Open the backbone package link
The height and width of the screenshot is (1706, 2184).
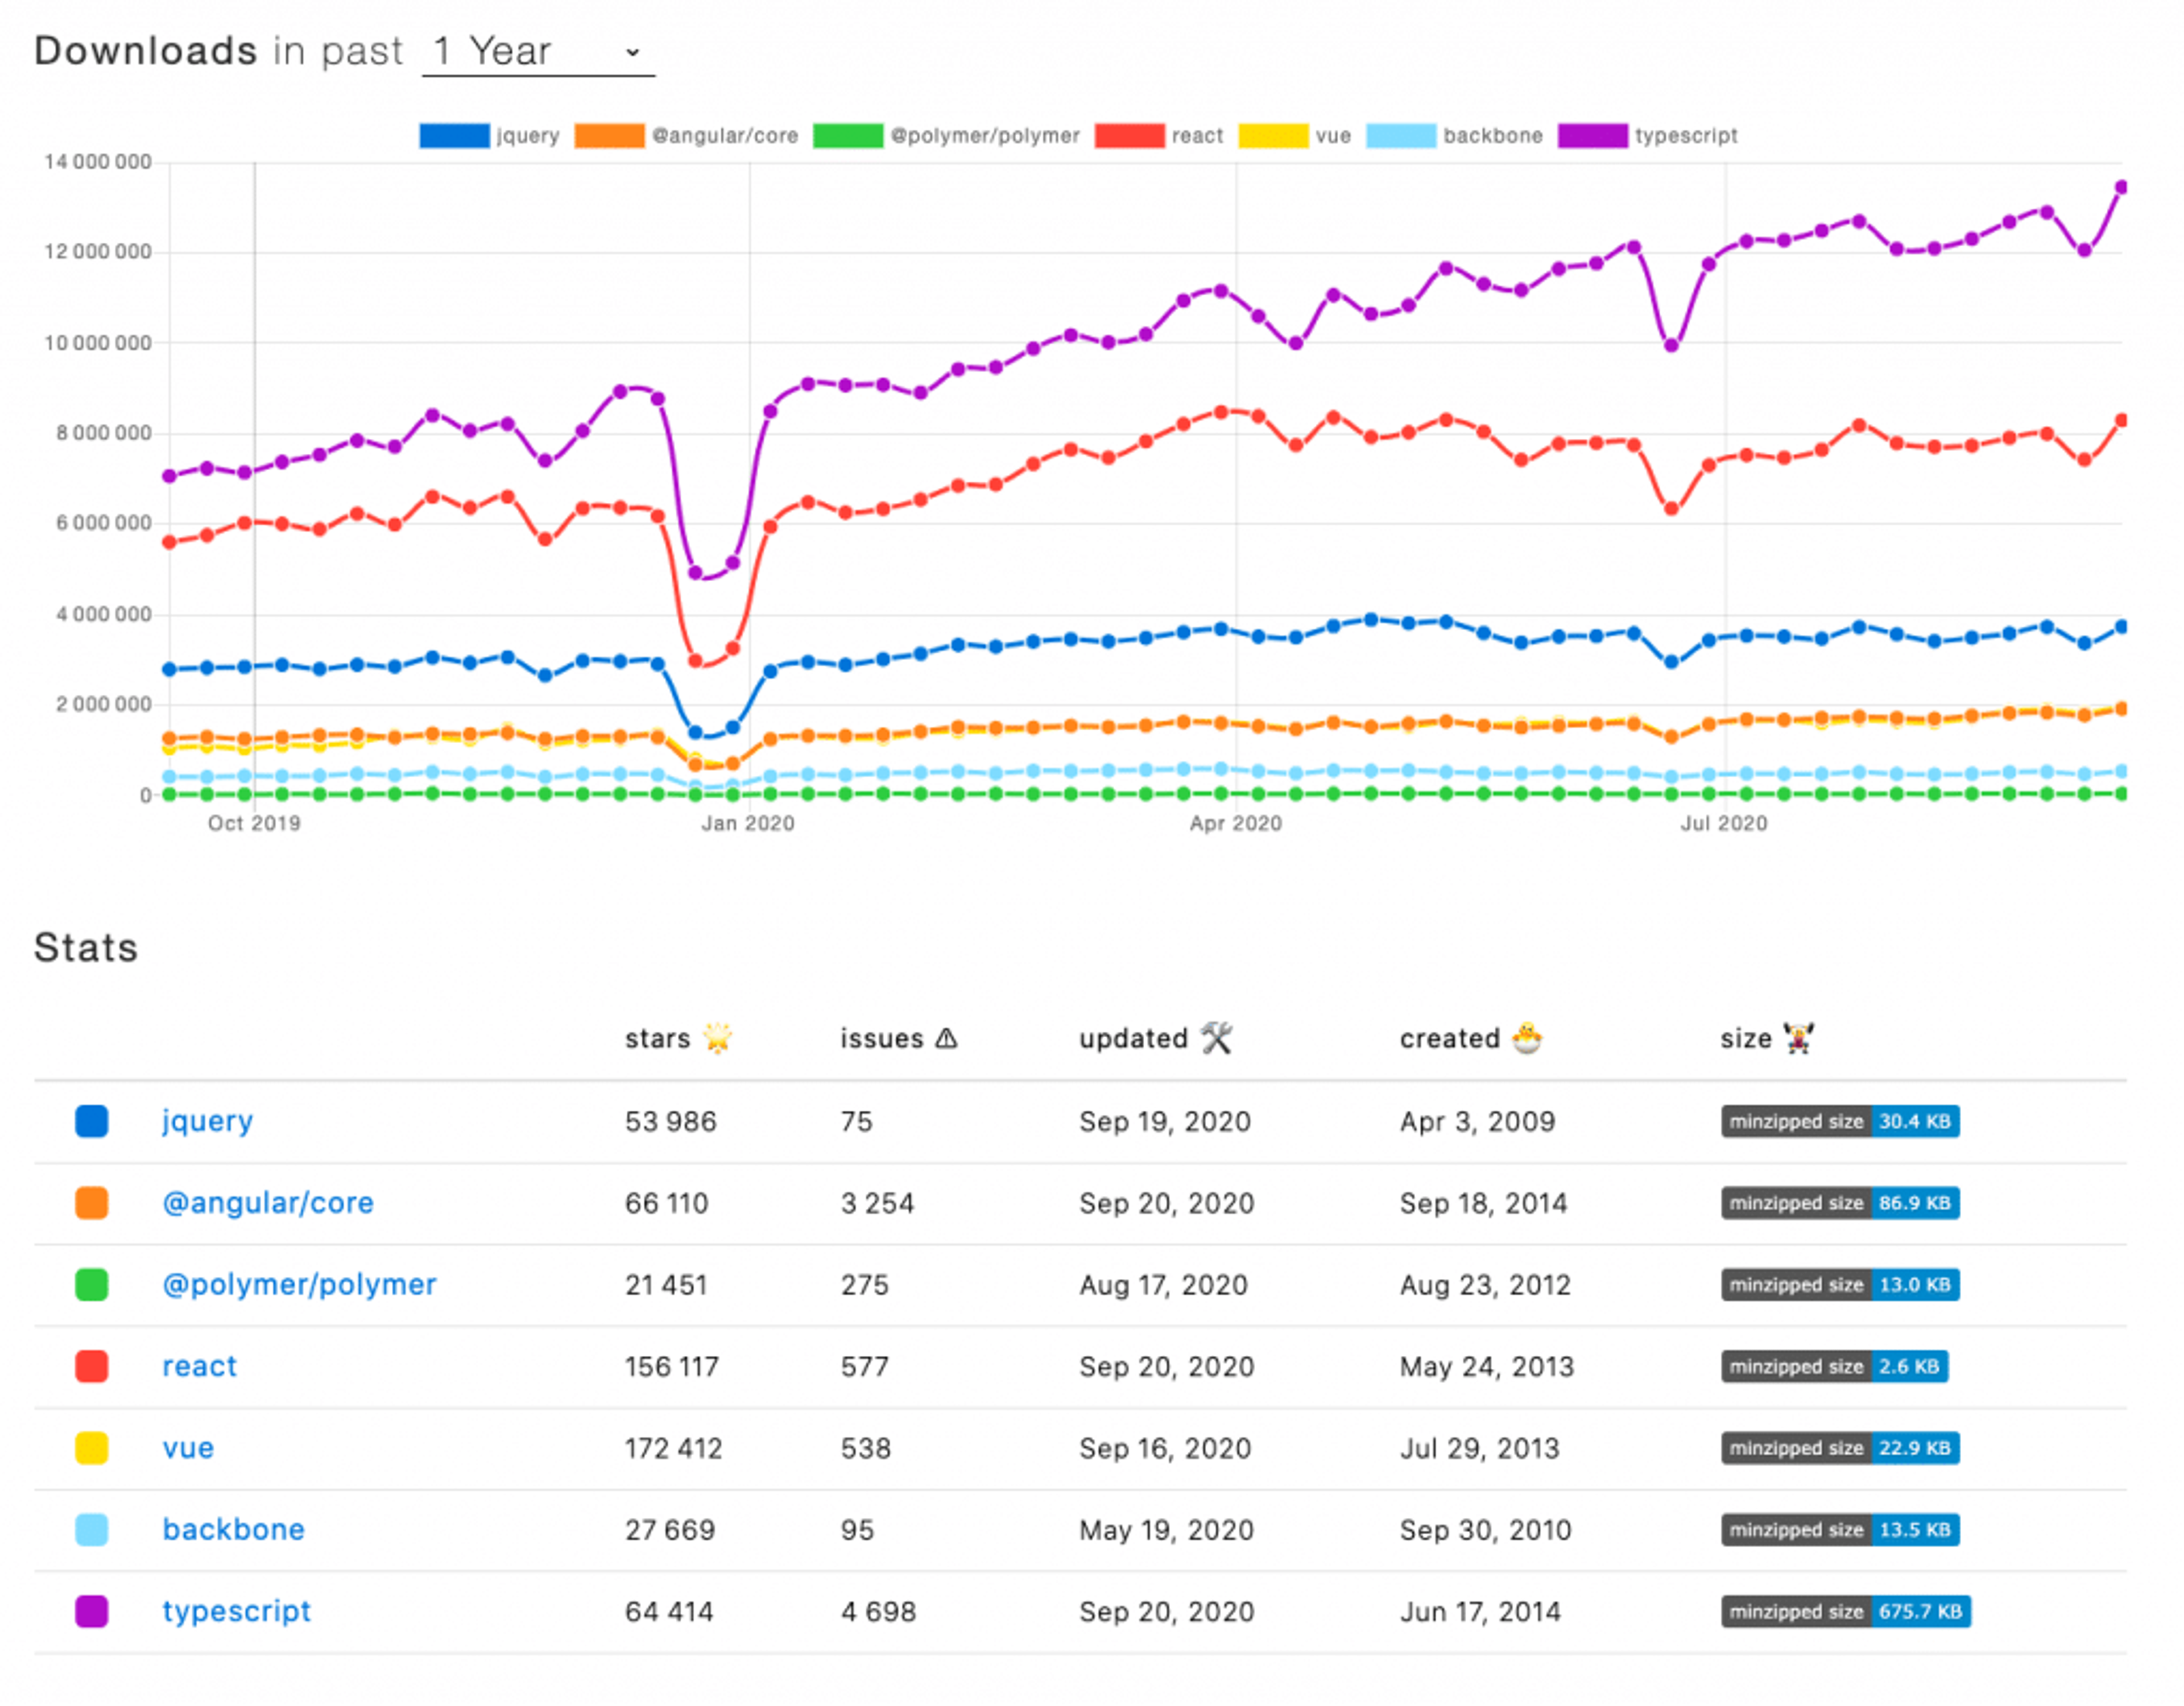coord(233,1530)
